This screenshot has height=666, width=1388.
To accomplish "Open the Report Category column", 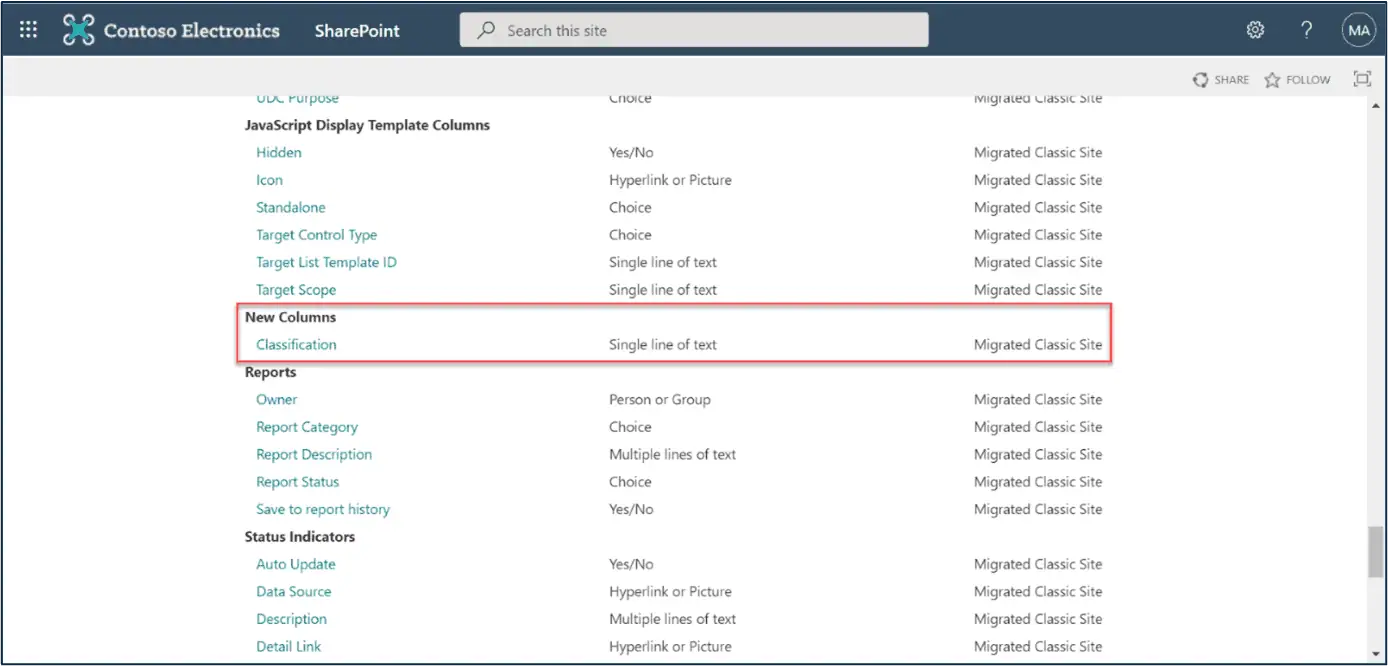I will pyautogui.click(x=306, y=427).
